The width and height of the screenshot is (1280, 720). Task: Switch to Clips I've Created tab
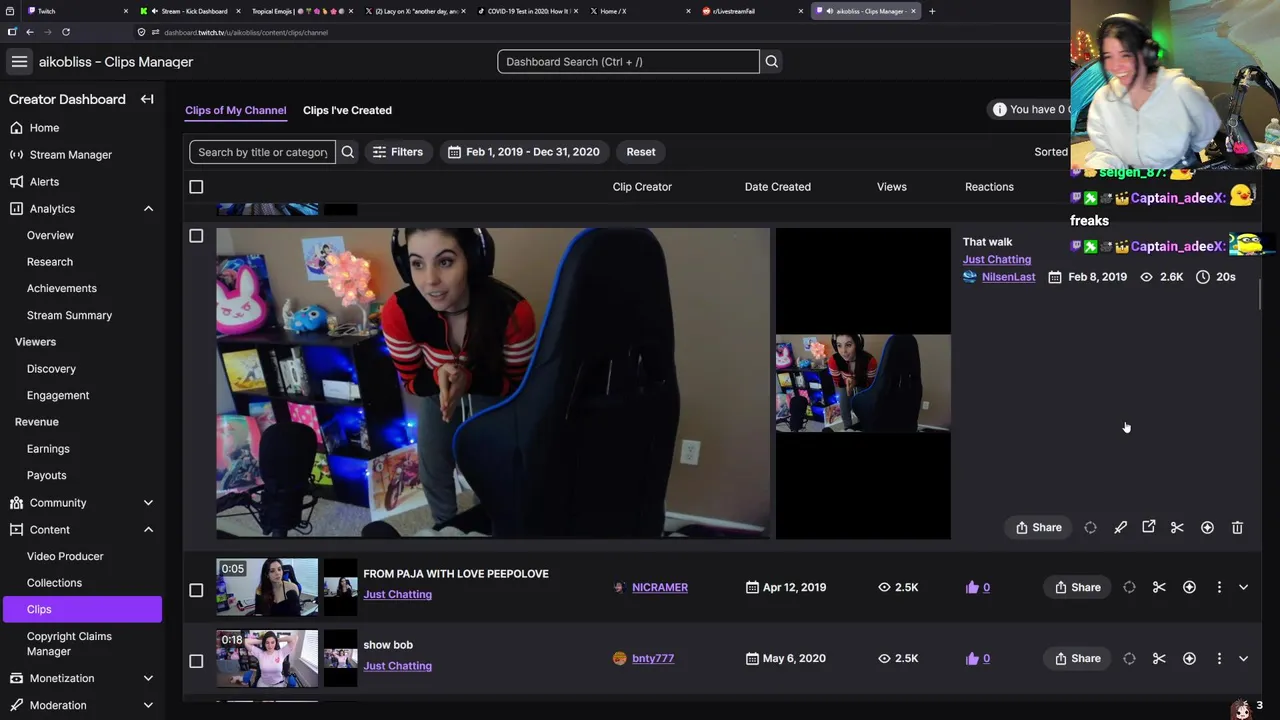[x=347, y=110]
